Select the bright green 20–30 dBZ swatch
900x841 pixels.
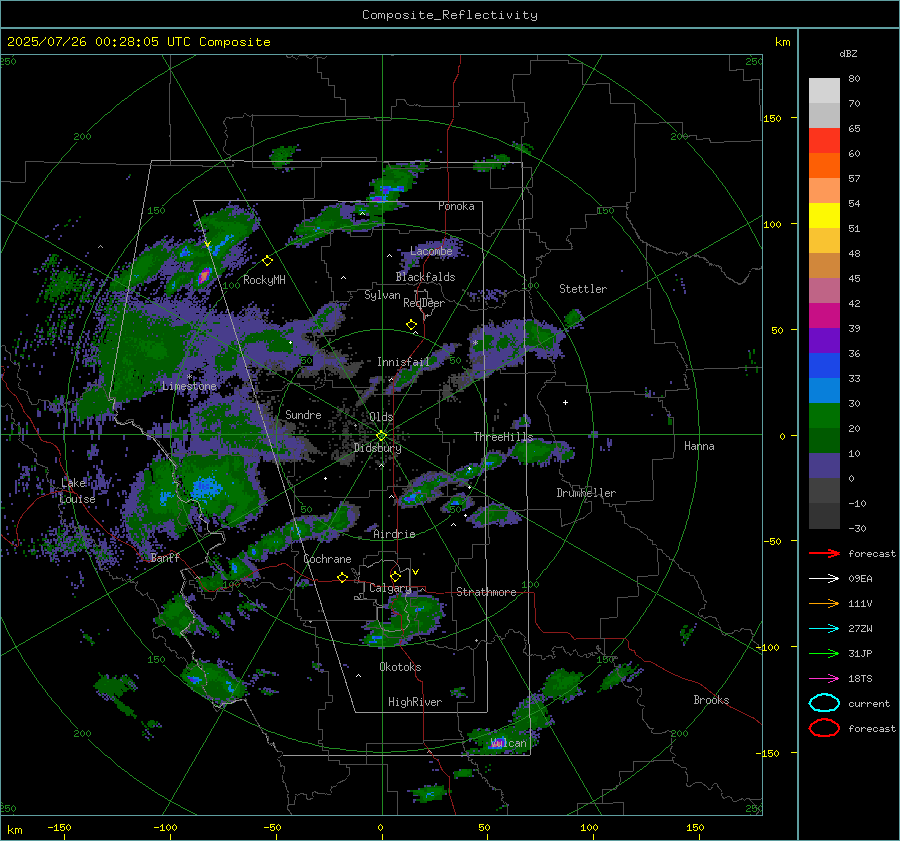pyautogui.click(x=824, y=415)
